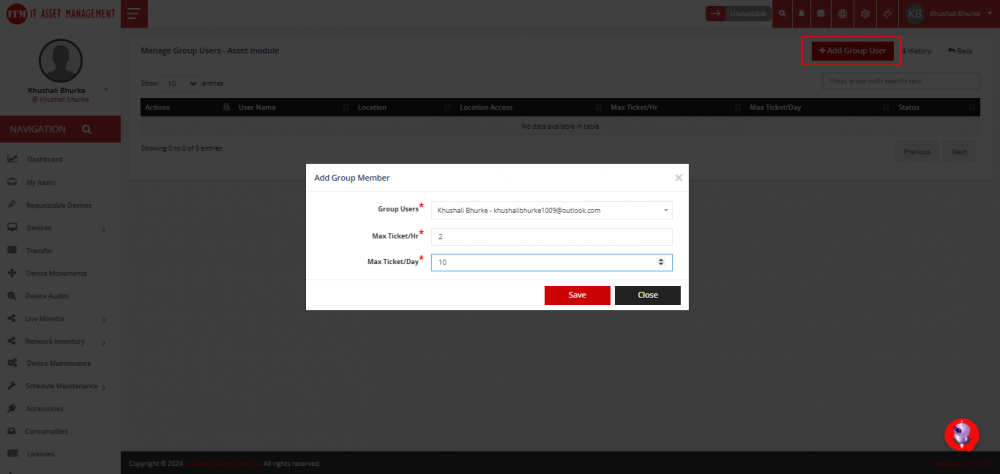Image resolution: width=1000 pixels, height=474 pixels.
Task: Open History of group users
Action: 917,51
